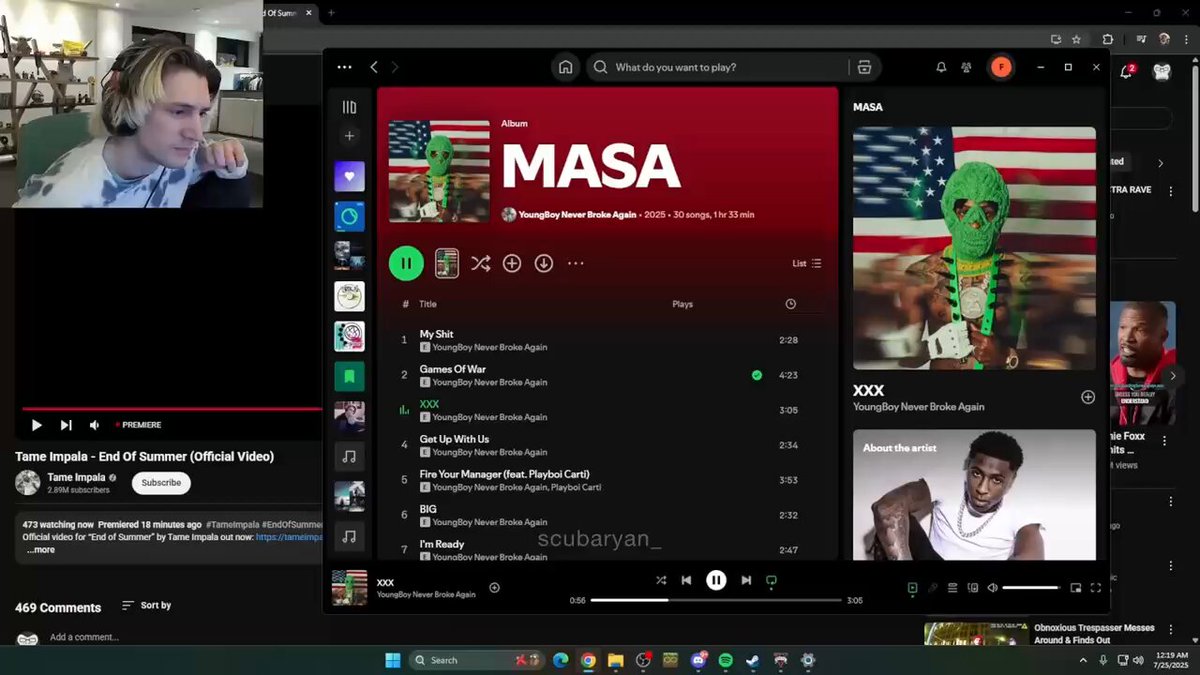Screen dimensions: 1200x675
Task: Save MASA album to Your Library
Action: tap(512, 263)
